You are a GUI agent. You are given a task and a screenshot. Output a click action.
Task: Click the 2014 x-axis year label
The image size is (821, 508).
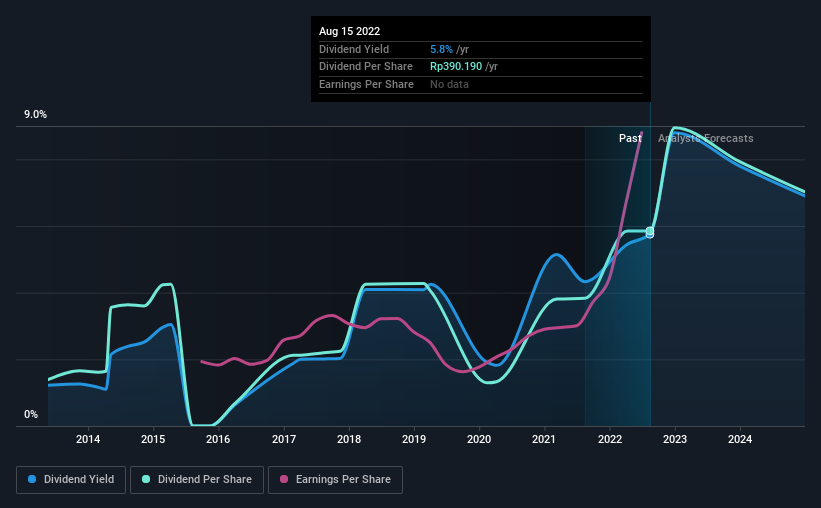(88, 440)
